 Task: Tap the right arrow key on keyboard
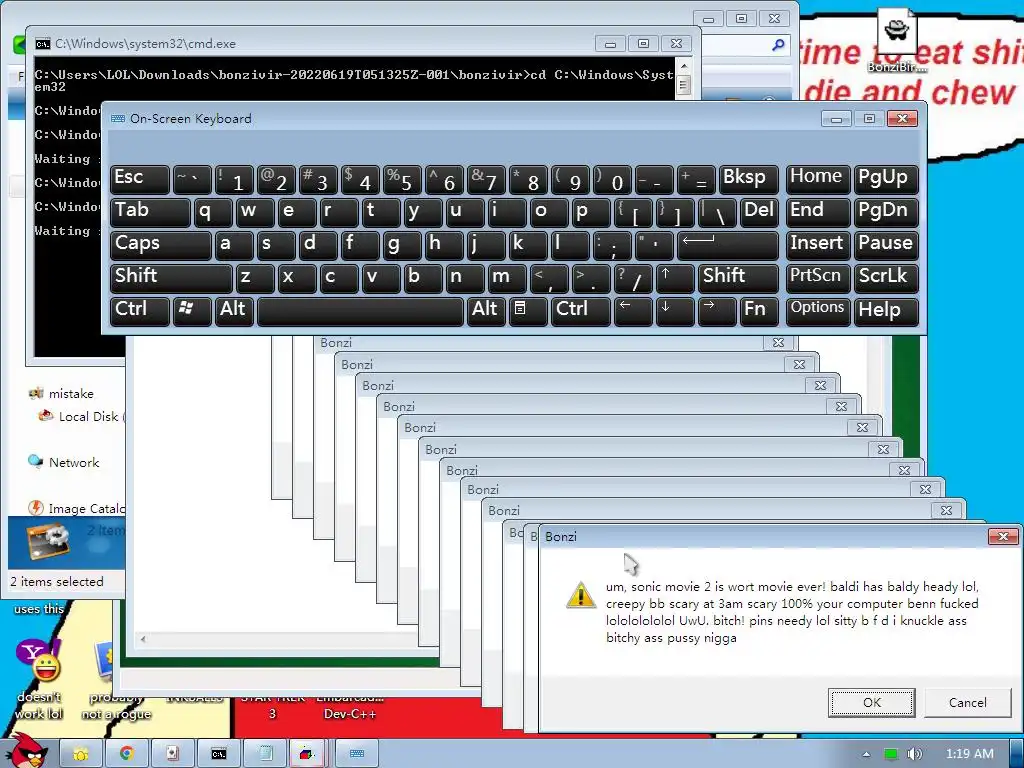(x=716, y=310)
